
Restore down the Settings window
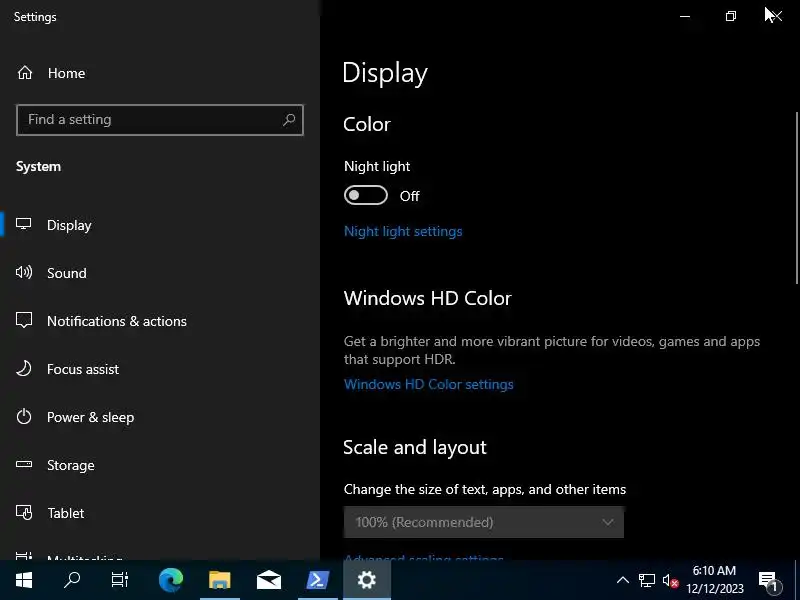pos(731,16)
